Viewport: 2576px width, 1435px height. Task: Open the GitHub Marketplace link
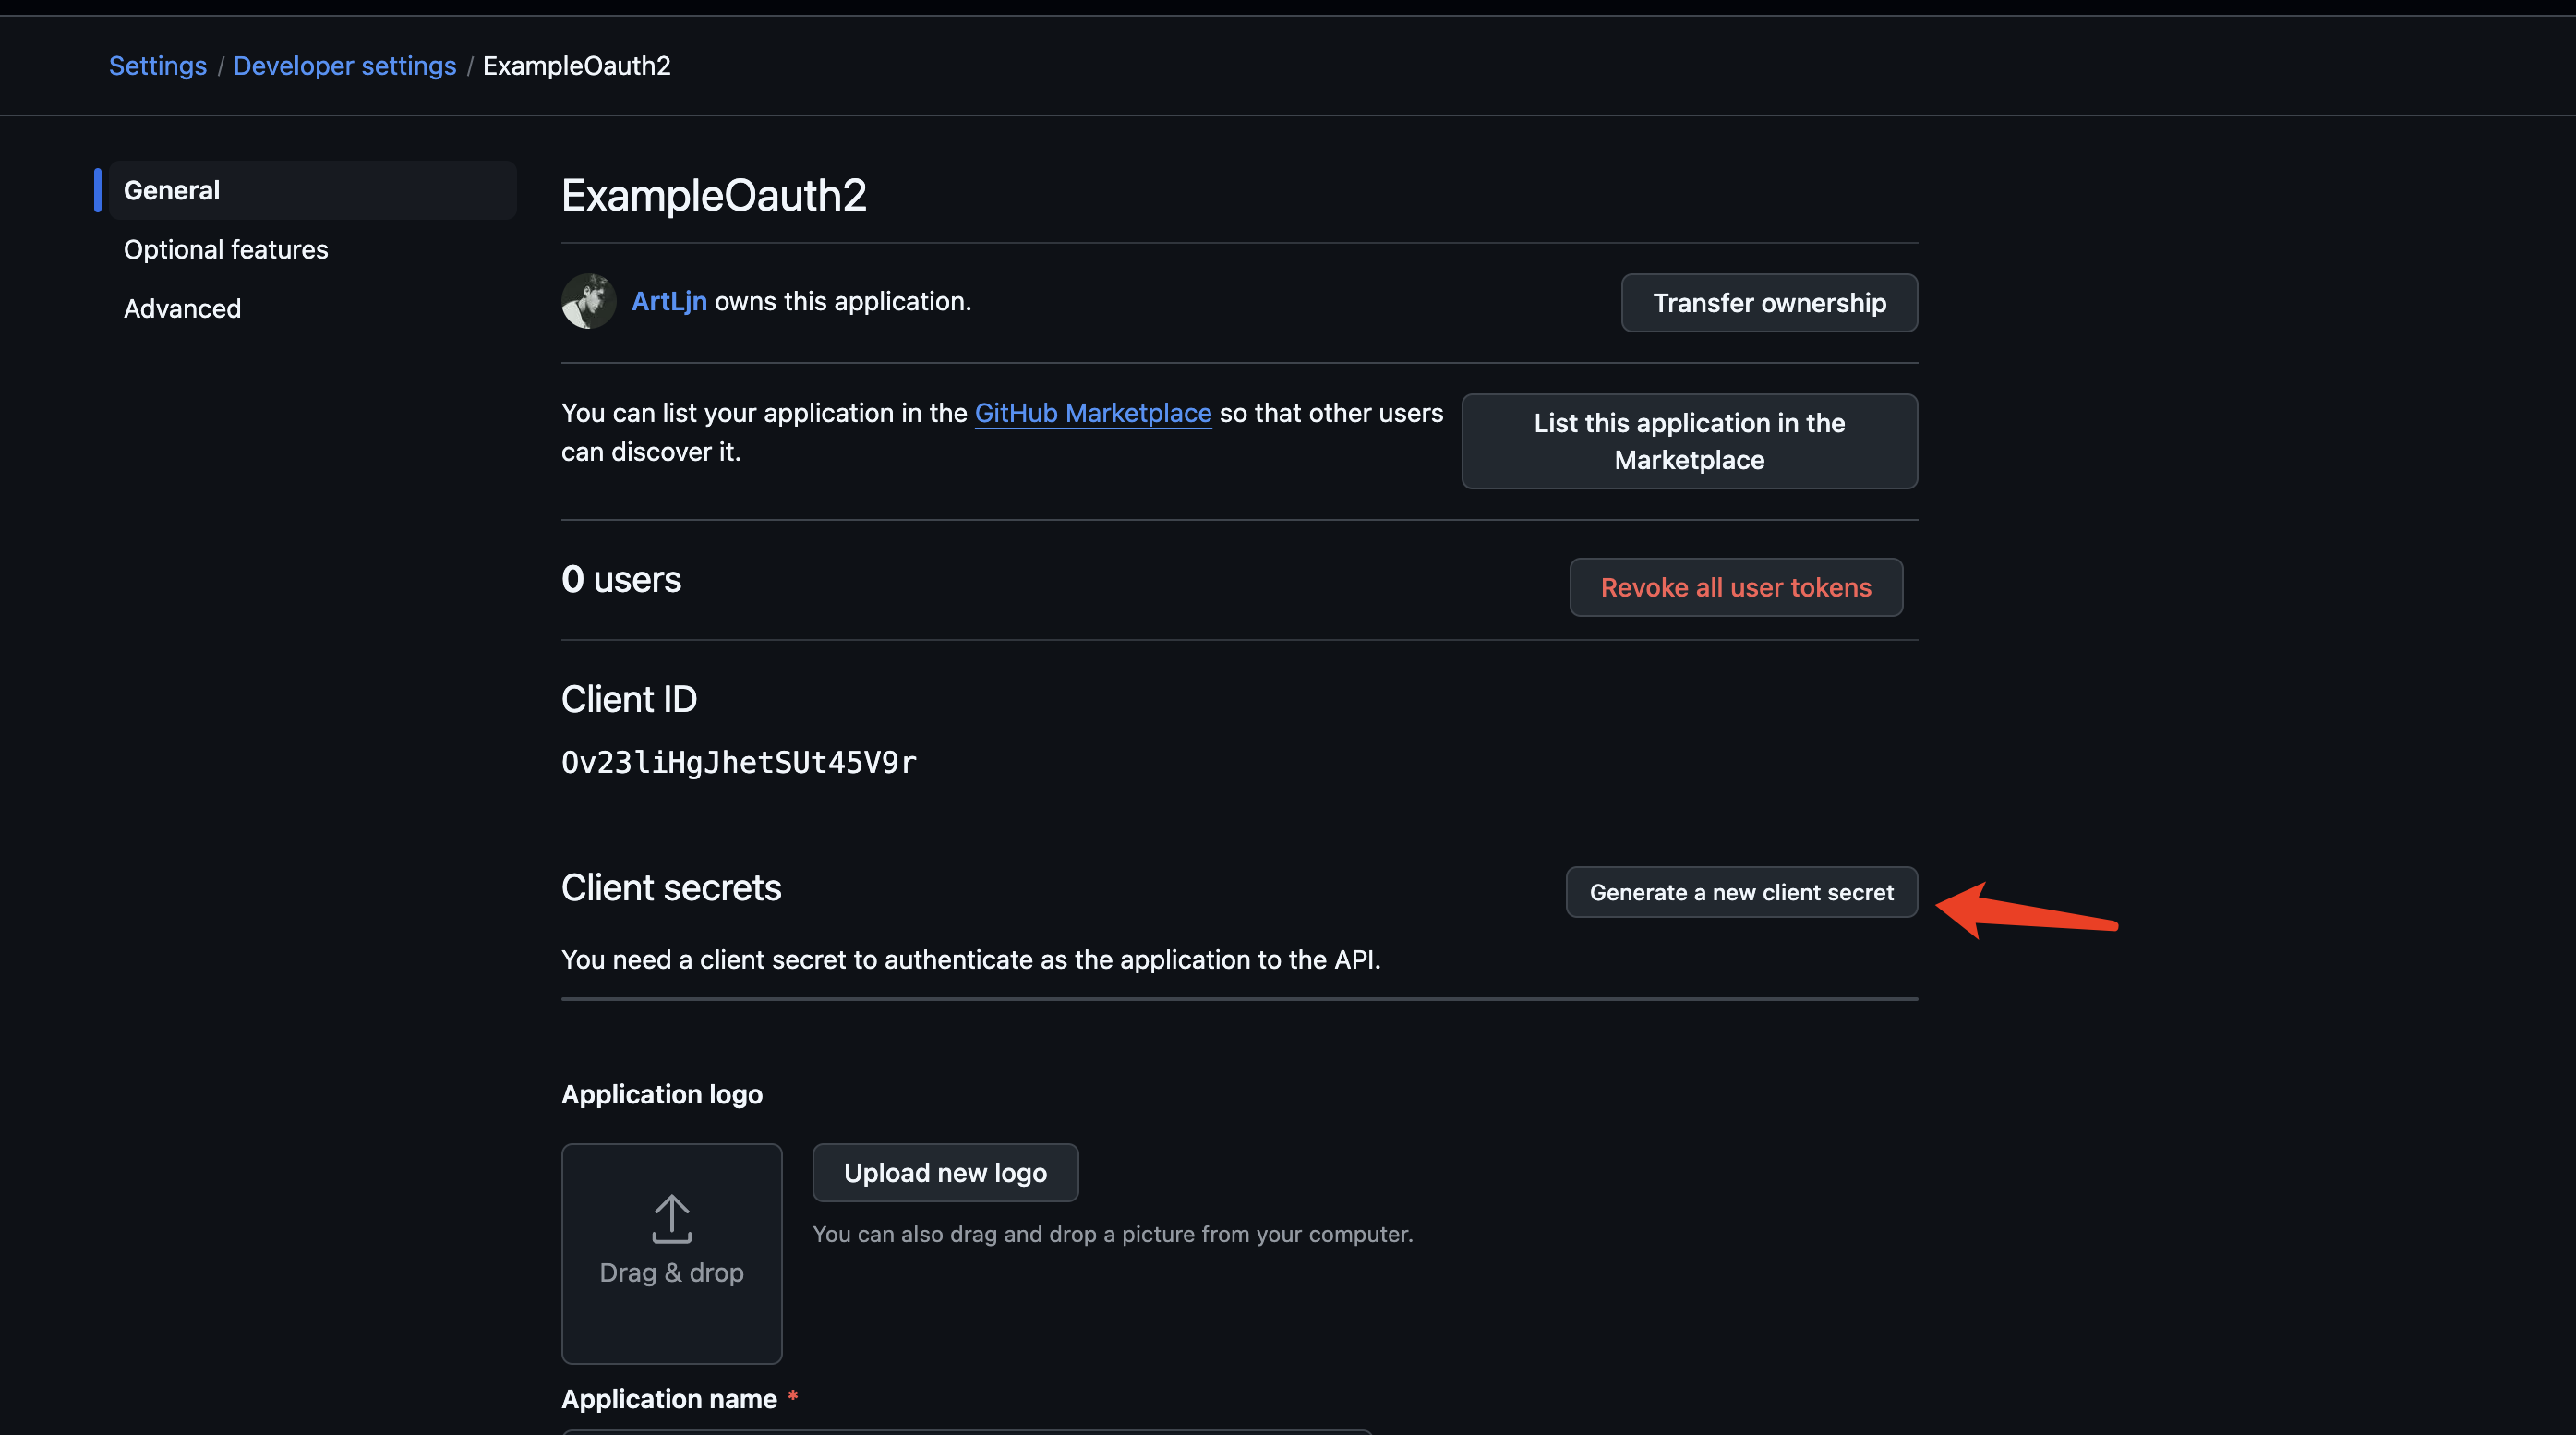click(1092, 413)
